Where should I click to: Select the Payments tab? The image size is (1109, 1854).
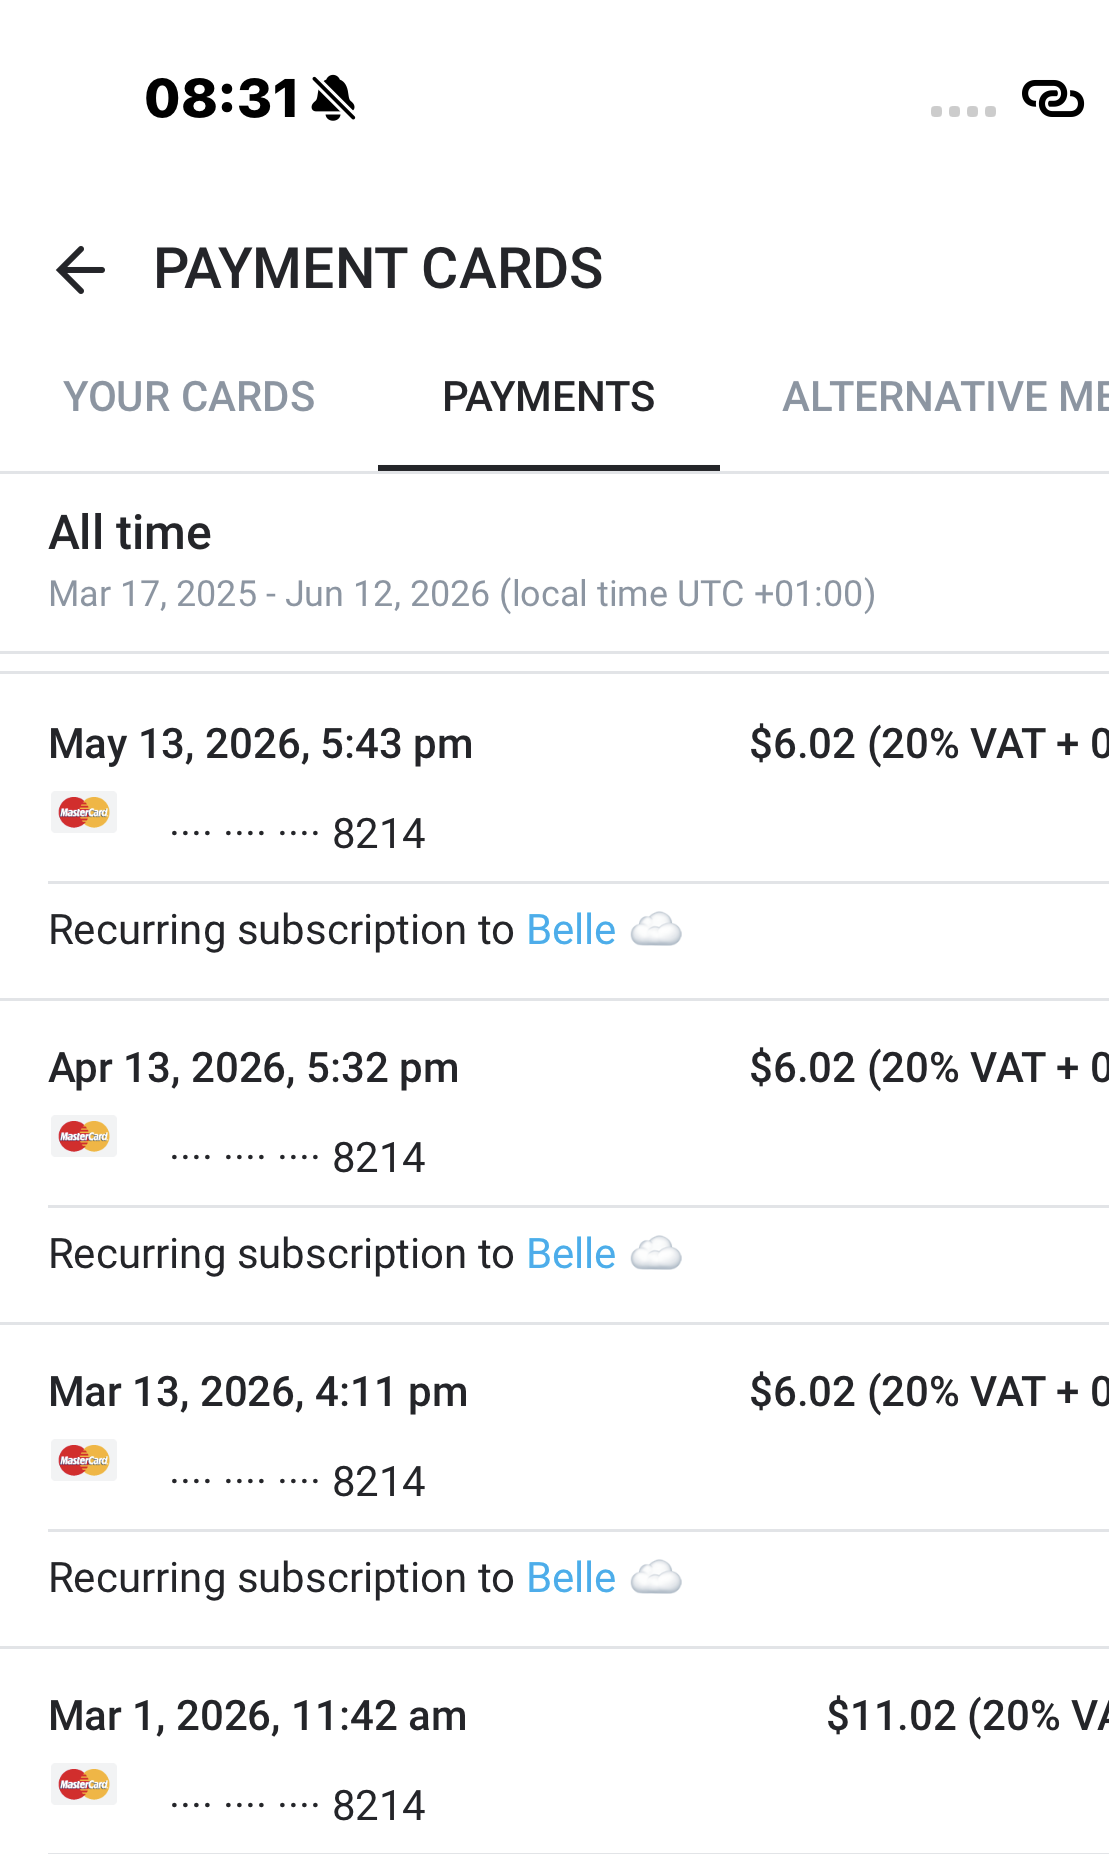pyautogui.click(x=549, y=397)
